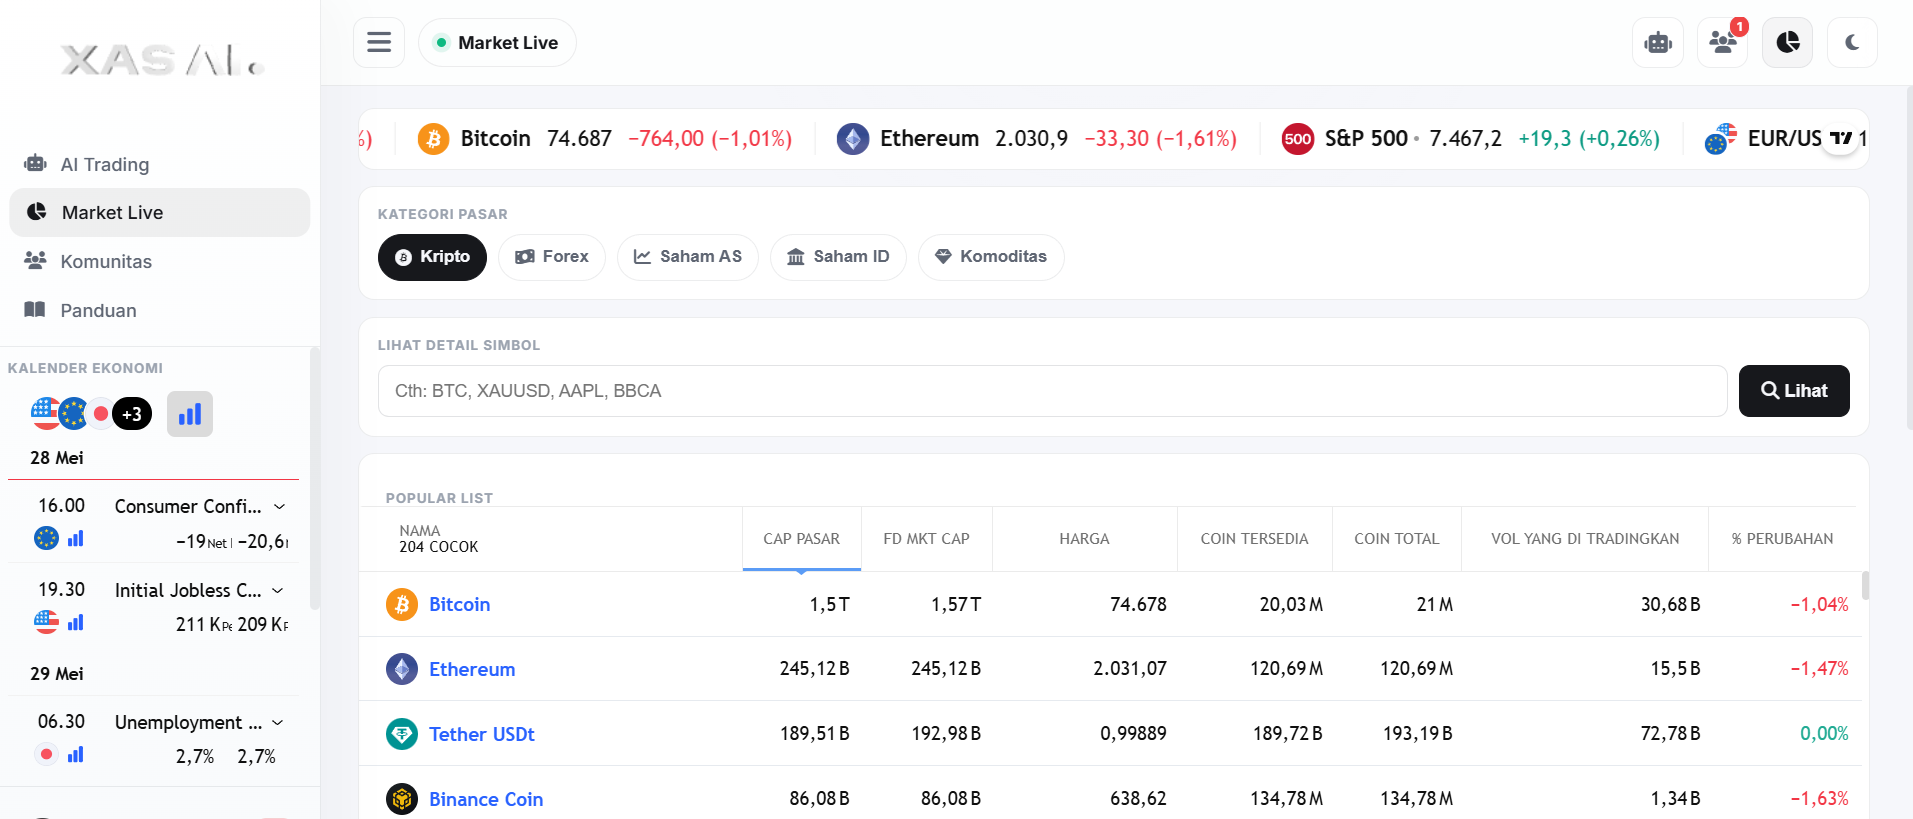Image resolution: width=1913 pixels, height=819 pixels.
Task: Click importance bars for Unemployment event
Action: click(x=76, y=754)
